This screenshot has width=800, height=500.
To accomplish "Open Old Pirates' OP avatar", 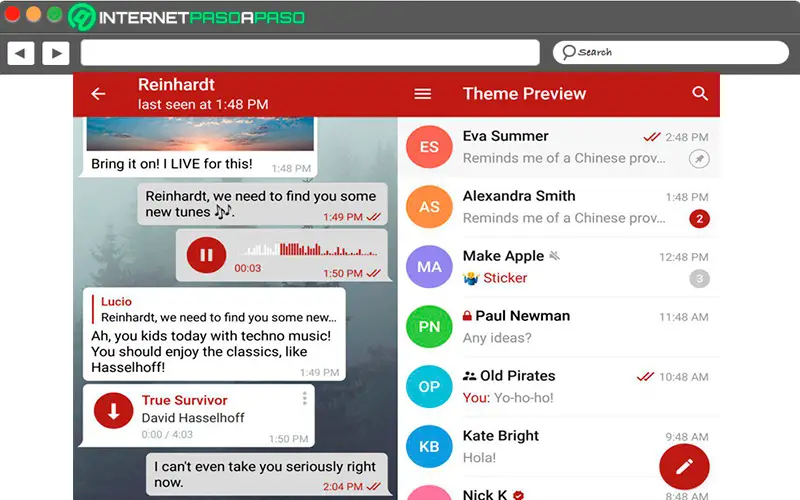I will point(429,387).
